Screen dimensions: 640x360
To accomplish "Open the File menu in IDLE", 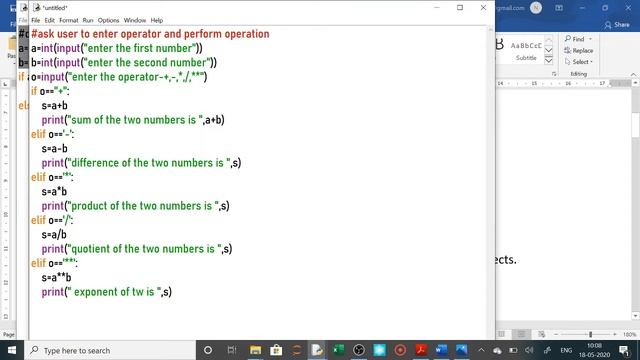I will pos(36,20).
